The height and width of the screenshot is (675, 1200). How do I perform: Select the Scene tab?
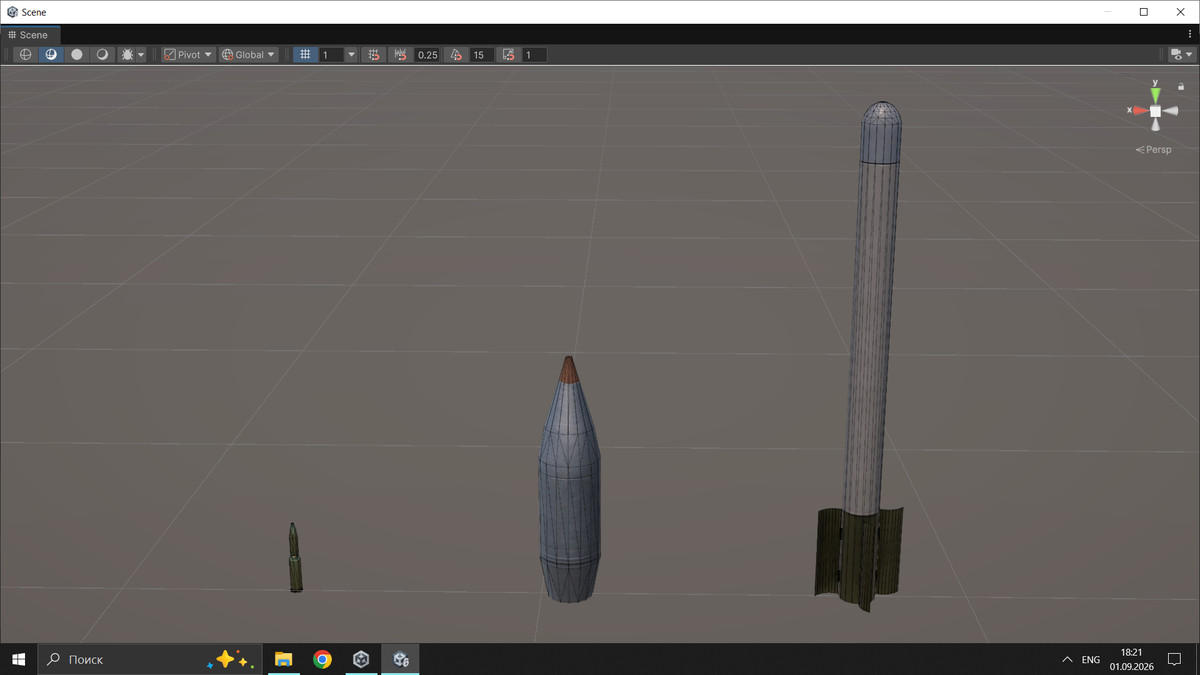click(28, 35)
